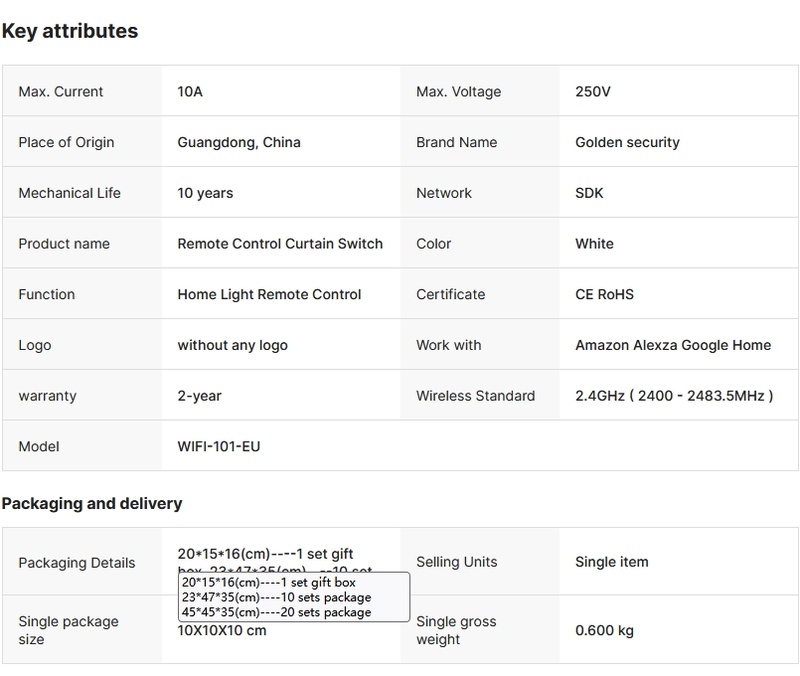Viewport: 800px width, 676px height.
Task: Click the CE RoHS certificate value
Action: point(604,295)
